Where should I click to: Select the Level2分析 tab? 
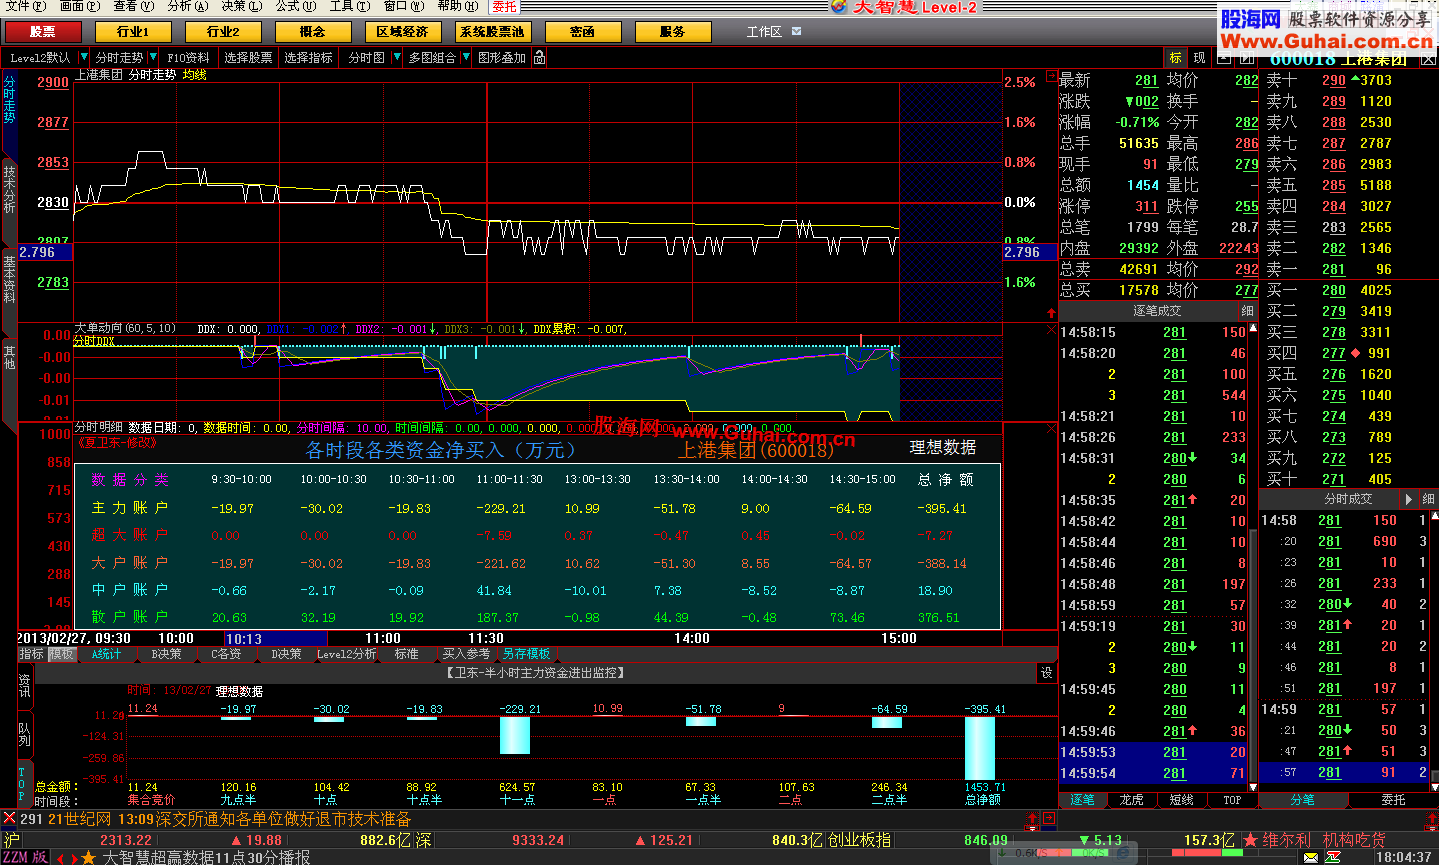click(347, 654)
